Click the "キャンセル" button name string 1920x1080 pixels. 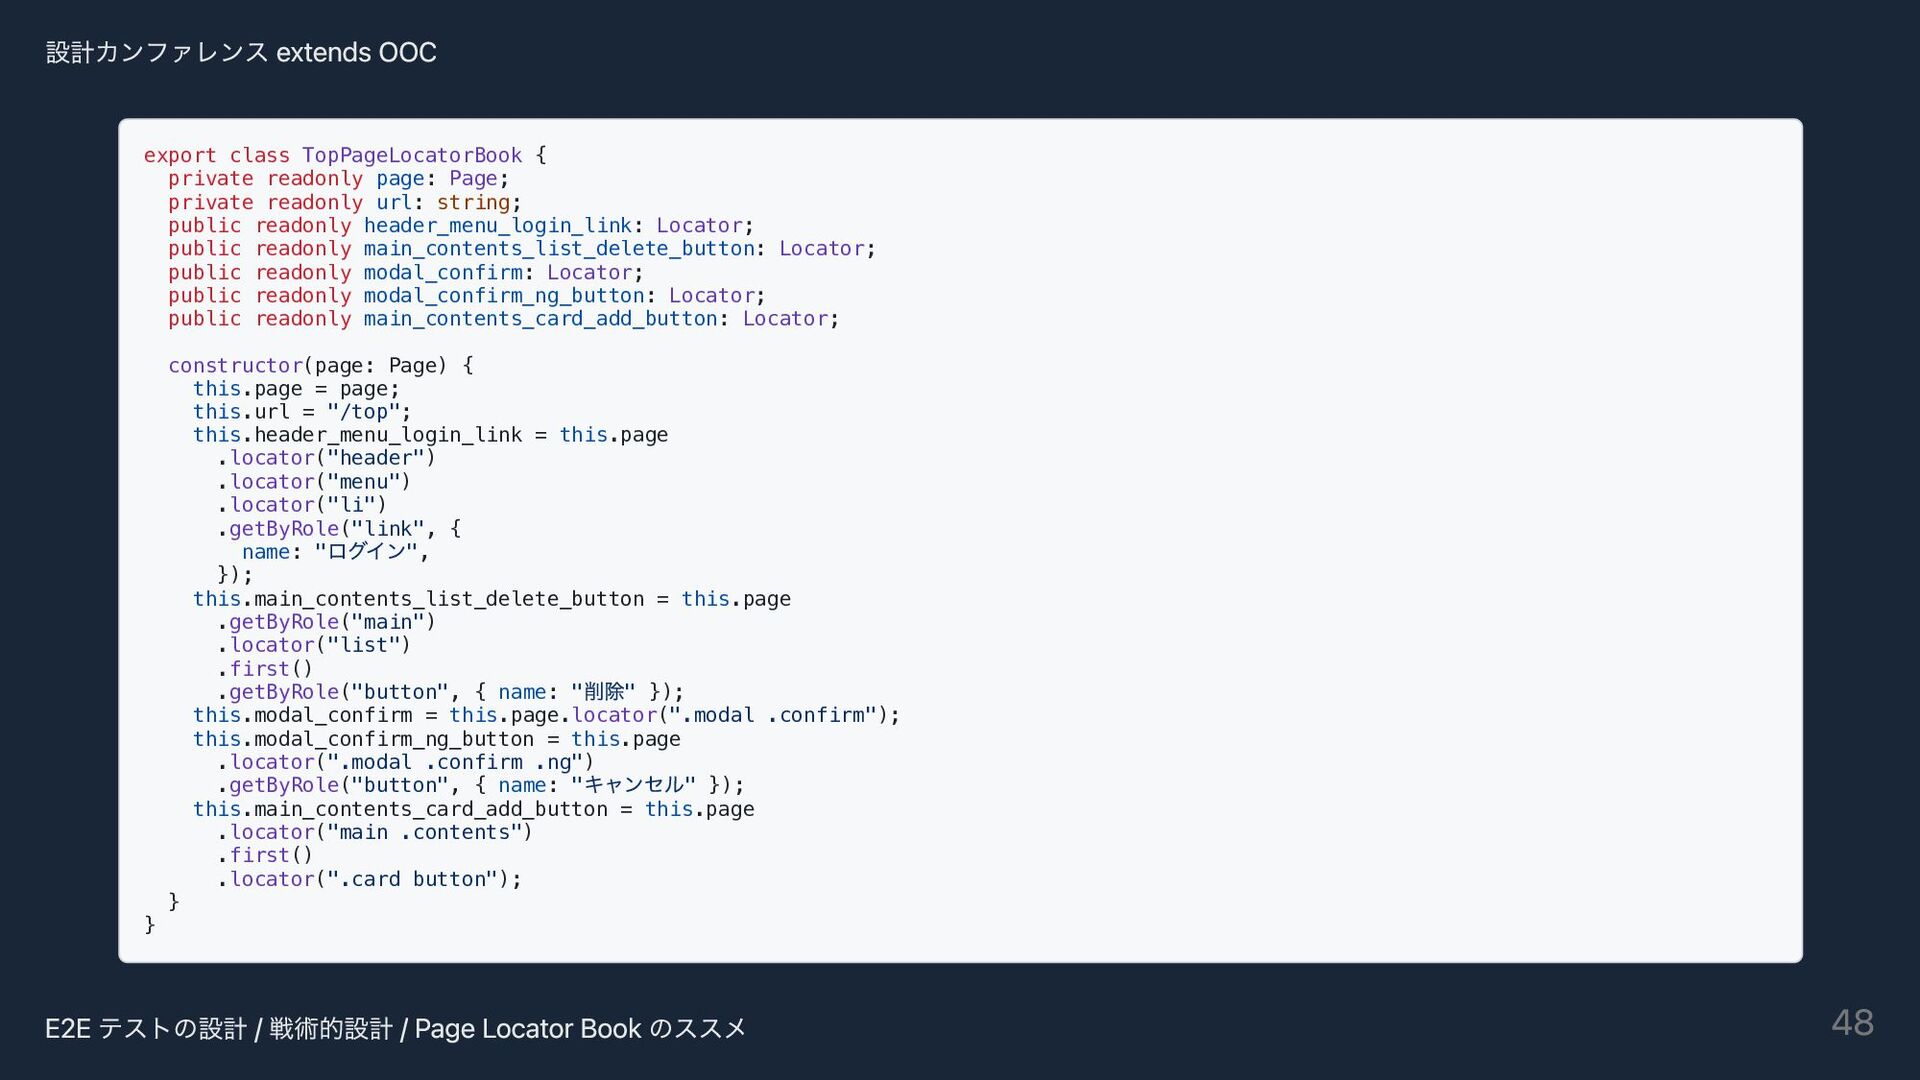pos(632,785)
